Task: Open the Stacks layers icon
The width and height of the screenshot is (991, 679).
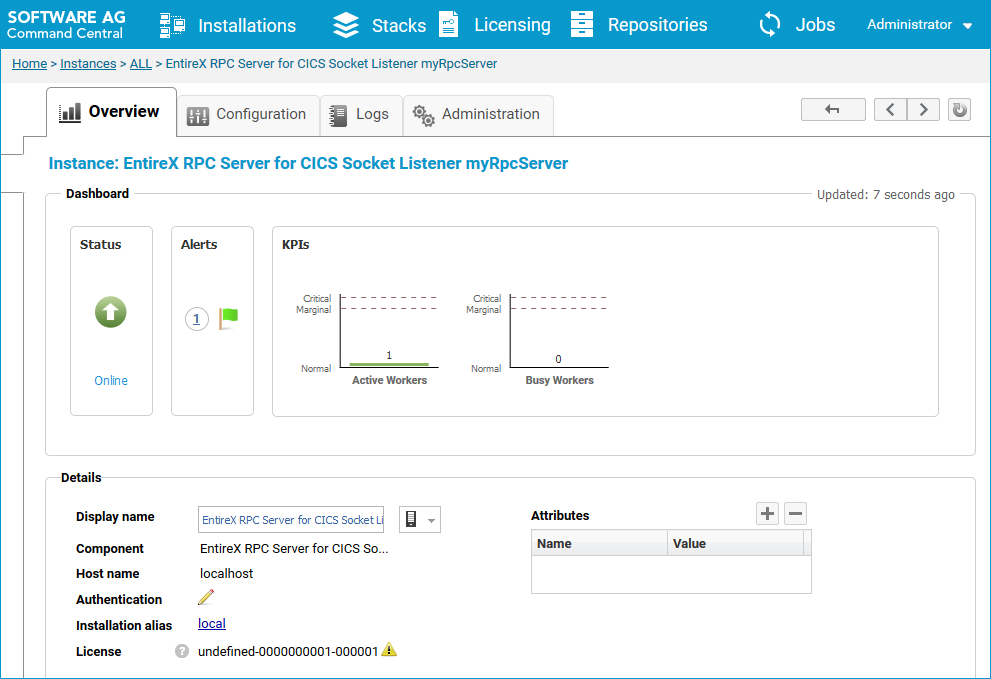Action: point(346,25)
